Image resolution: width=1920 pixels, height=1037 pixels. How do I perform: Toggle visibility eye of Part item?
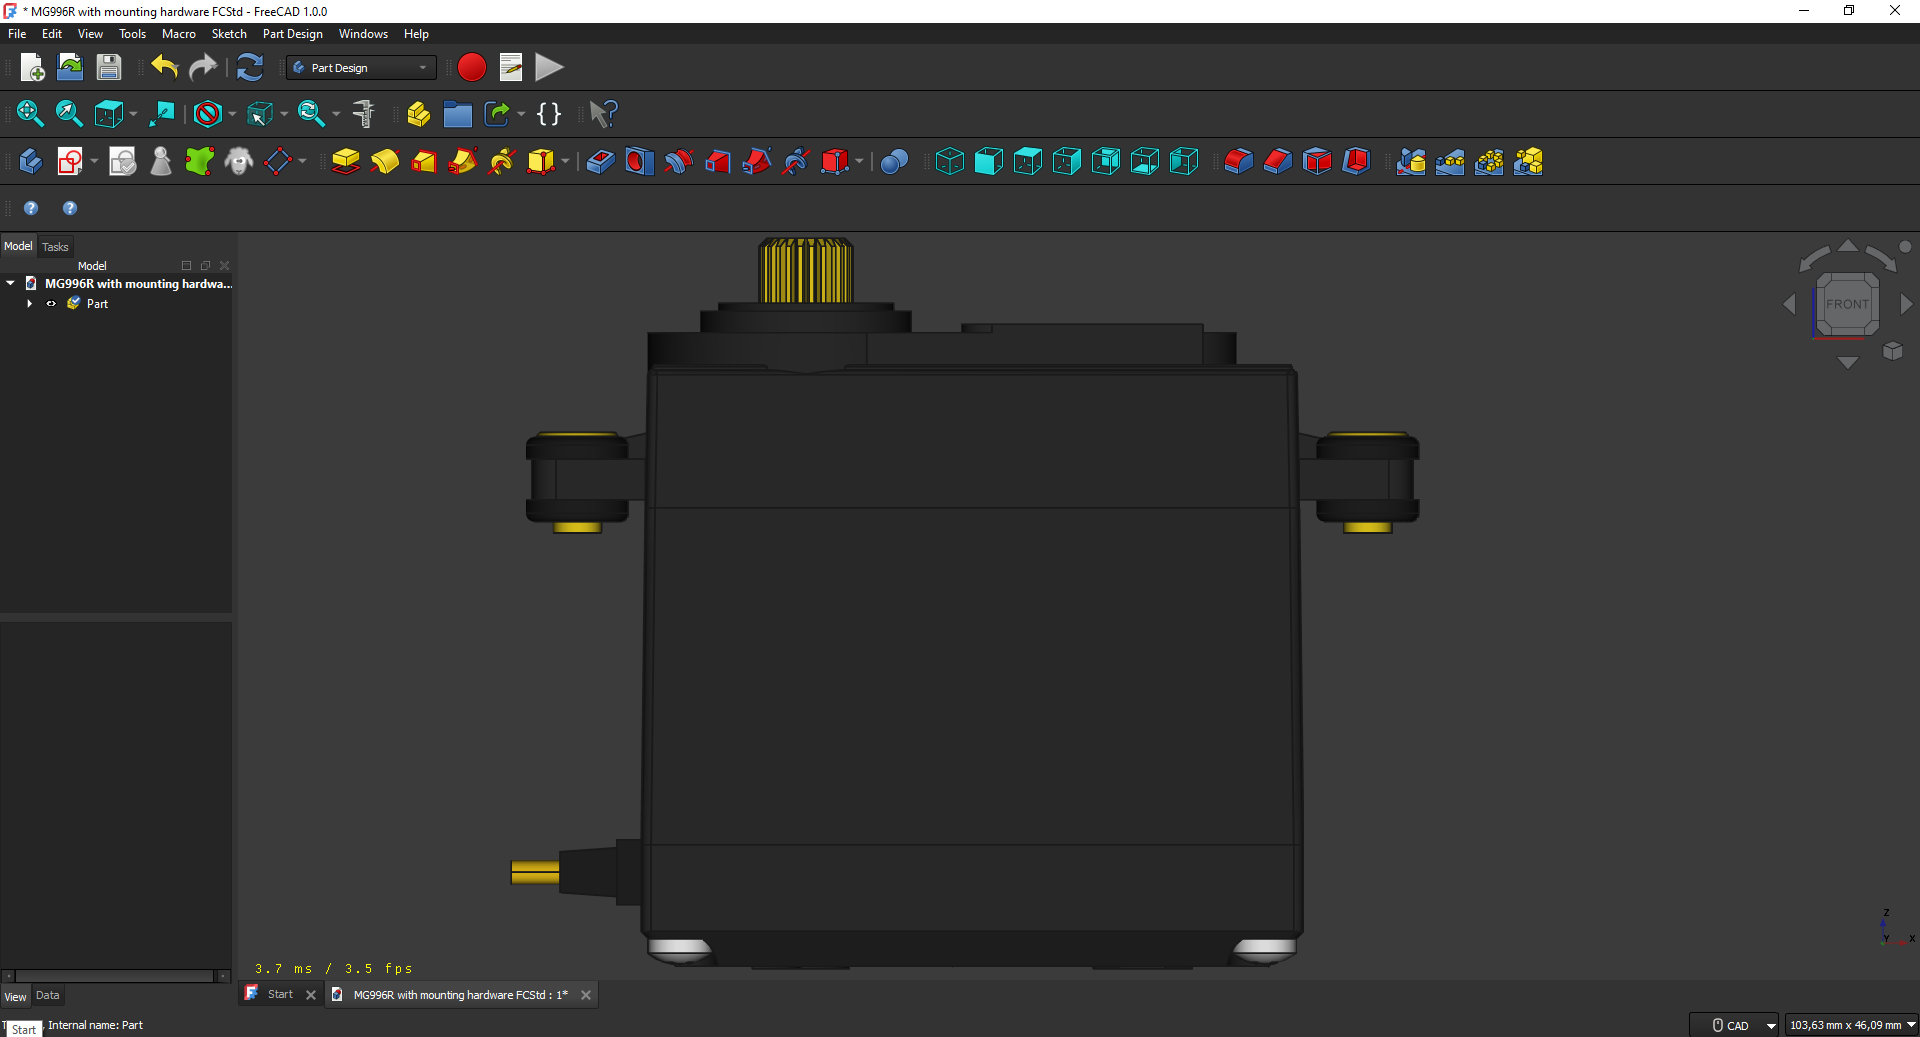point(51,304)
